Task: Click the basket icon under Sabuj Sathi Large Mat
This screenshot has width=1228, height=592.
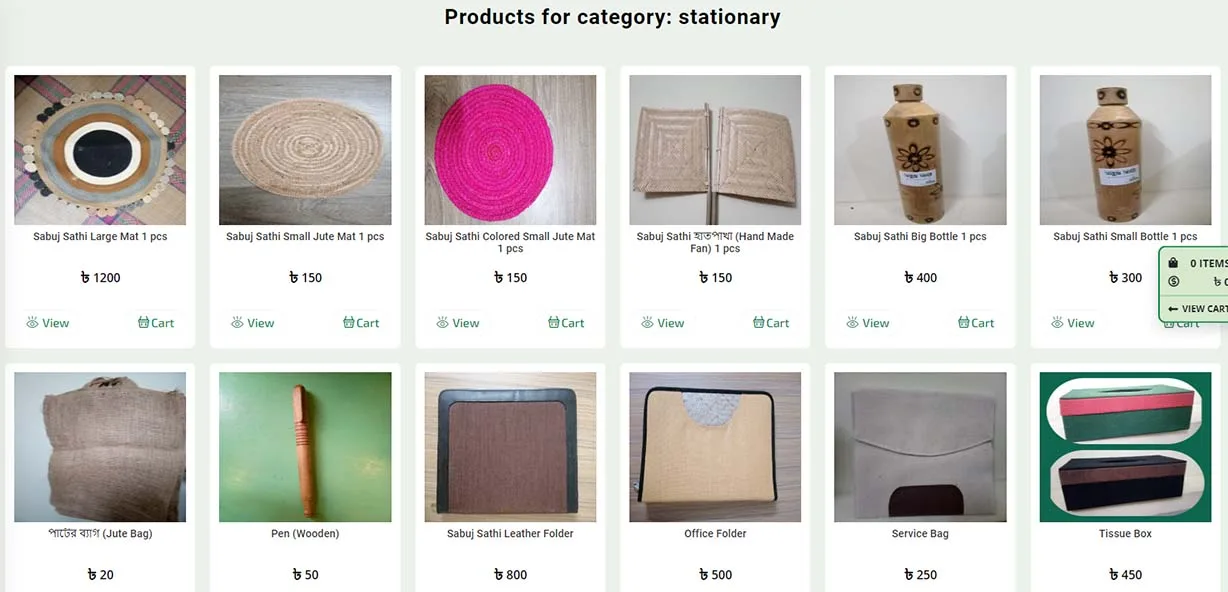Action: (x=143, y=322)
